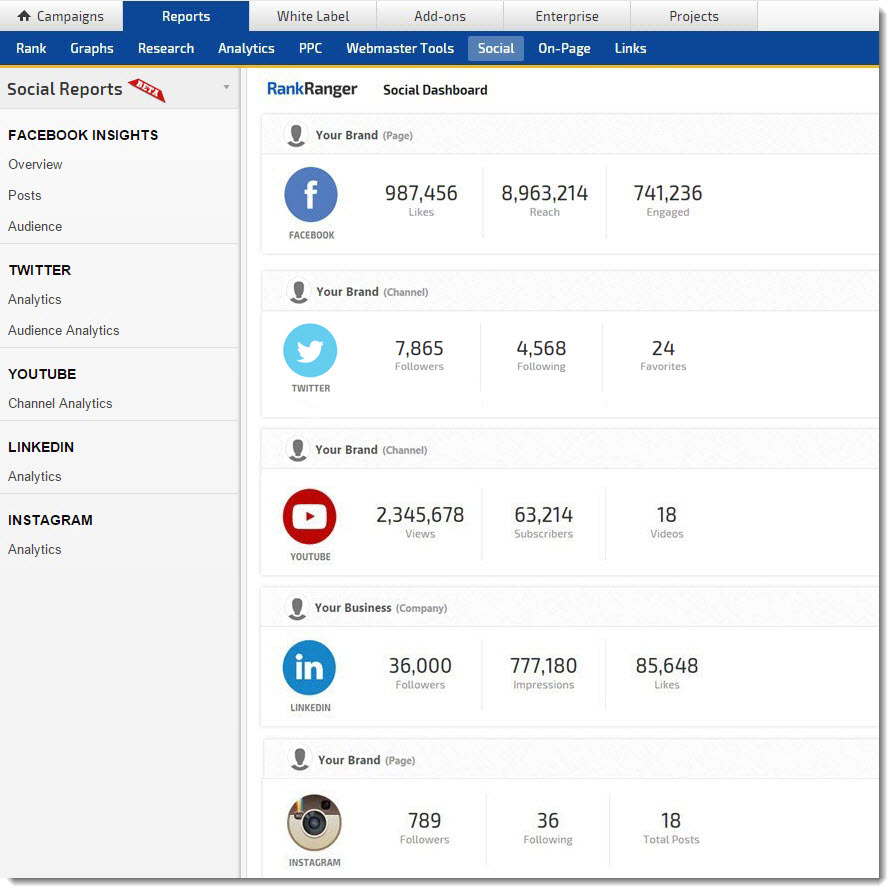Click the LinkedIn logo icon

point(309,668)
